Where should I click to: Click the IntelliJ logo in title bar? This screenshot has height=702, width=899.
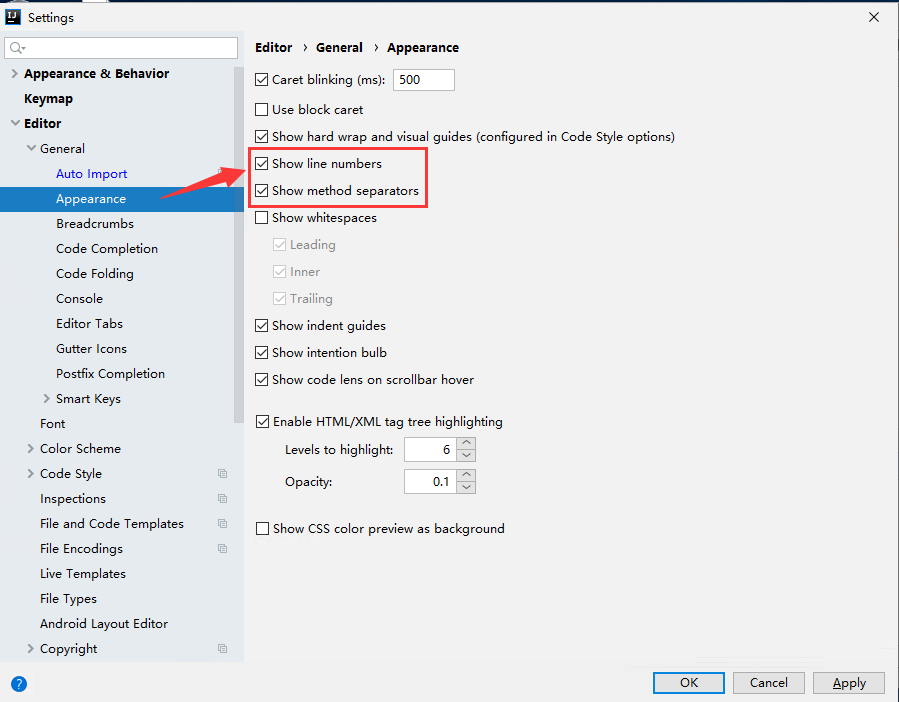point(13,17)
